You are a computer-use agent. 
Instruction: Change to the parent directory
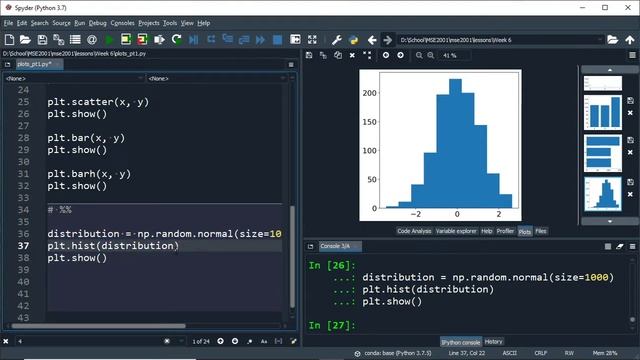(630, 40)
